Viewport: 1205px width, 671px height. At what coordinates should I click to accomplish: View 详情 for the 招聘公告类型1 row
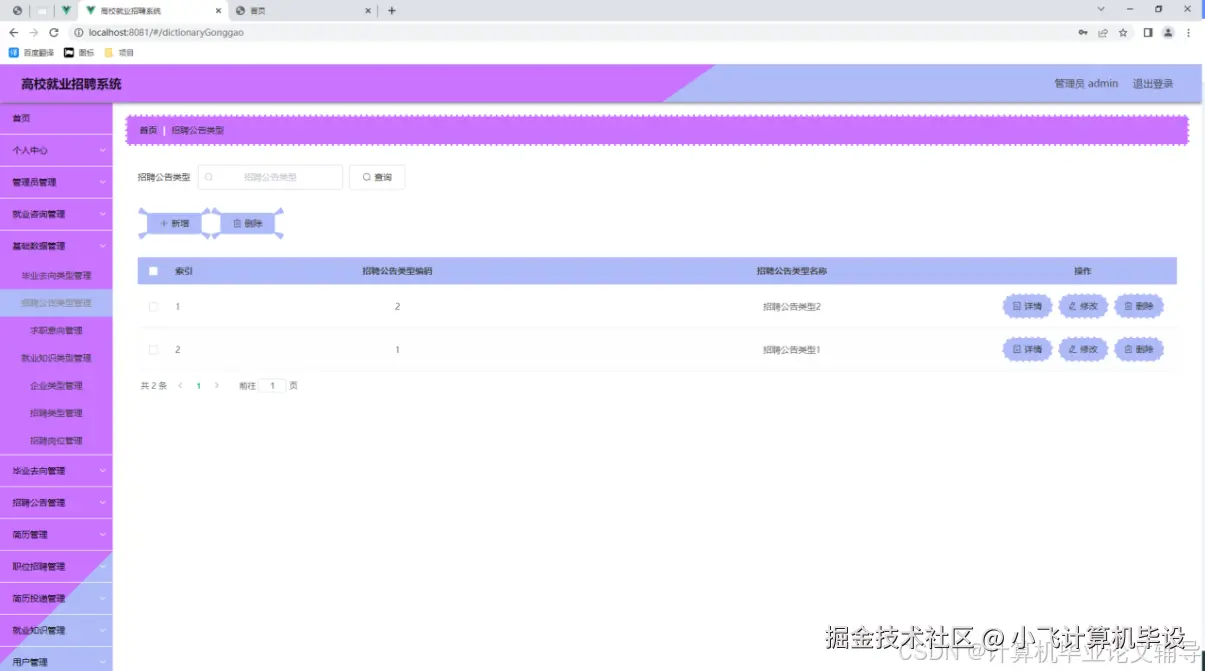[x=1027, y=350]
